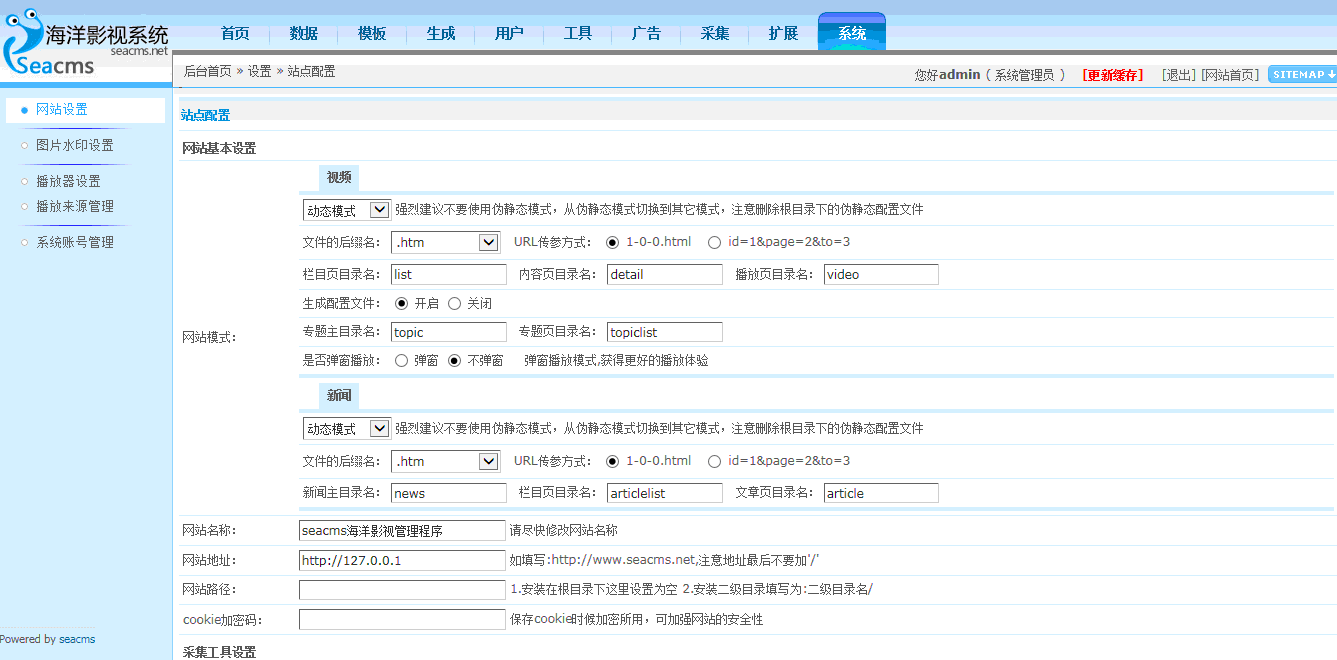Viewport: 1337px width, 660px height.
Task: Click the SITEMAP button
Action: [1302, 74]
